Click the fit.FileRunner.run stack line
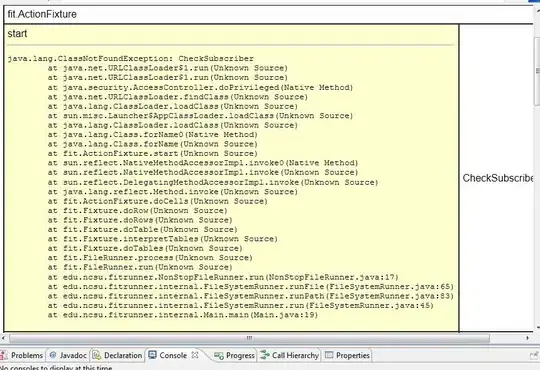540x370 pixels. point(140,267)
